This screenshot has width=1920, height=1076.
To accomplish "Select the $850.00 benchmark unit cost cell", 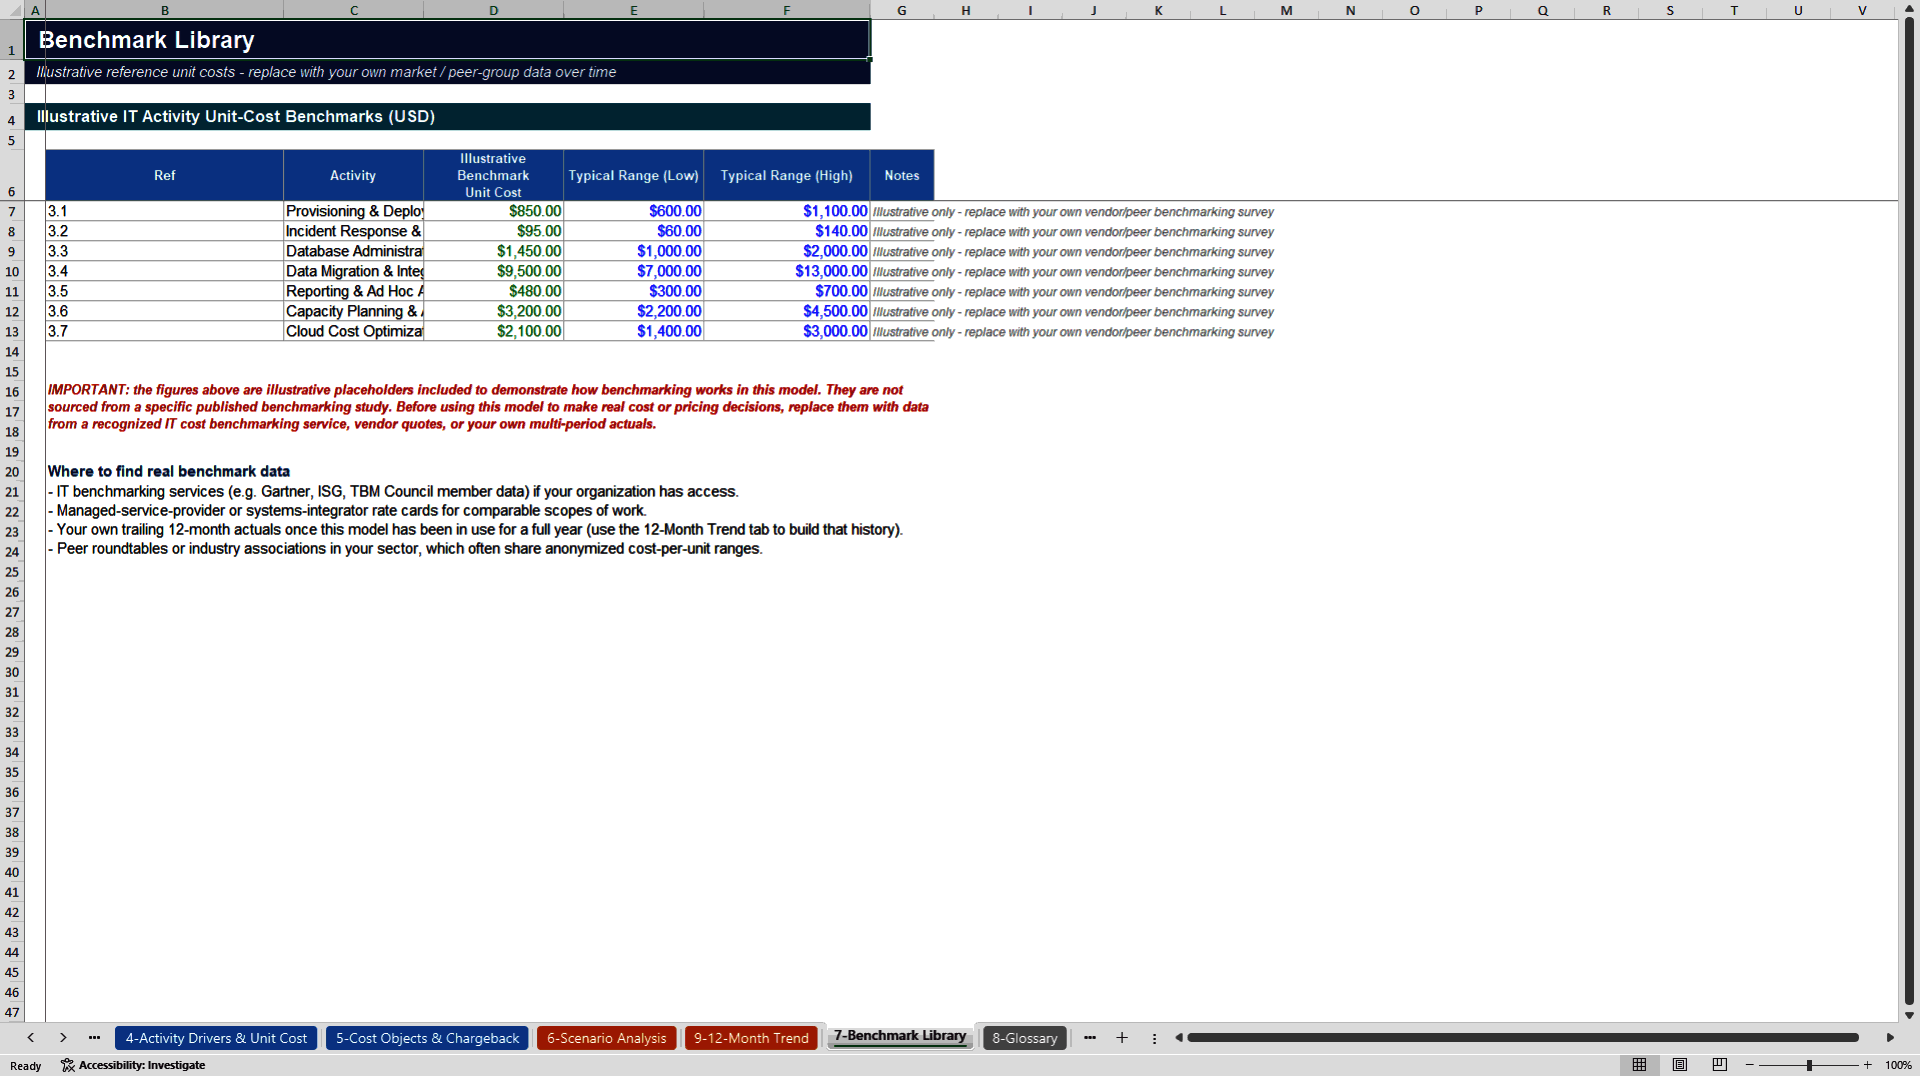I will click(493, 211).
